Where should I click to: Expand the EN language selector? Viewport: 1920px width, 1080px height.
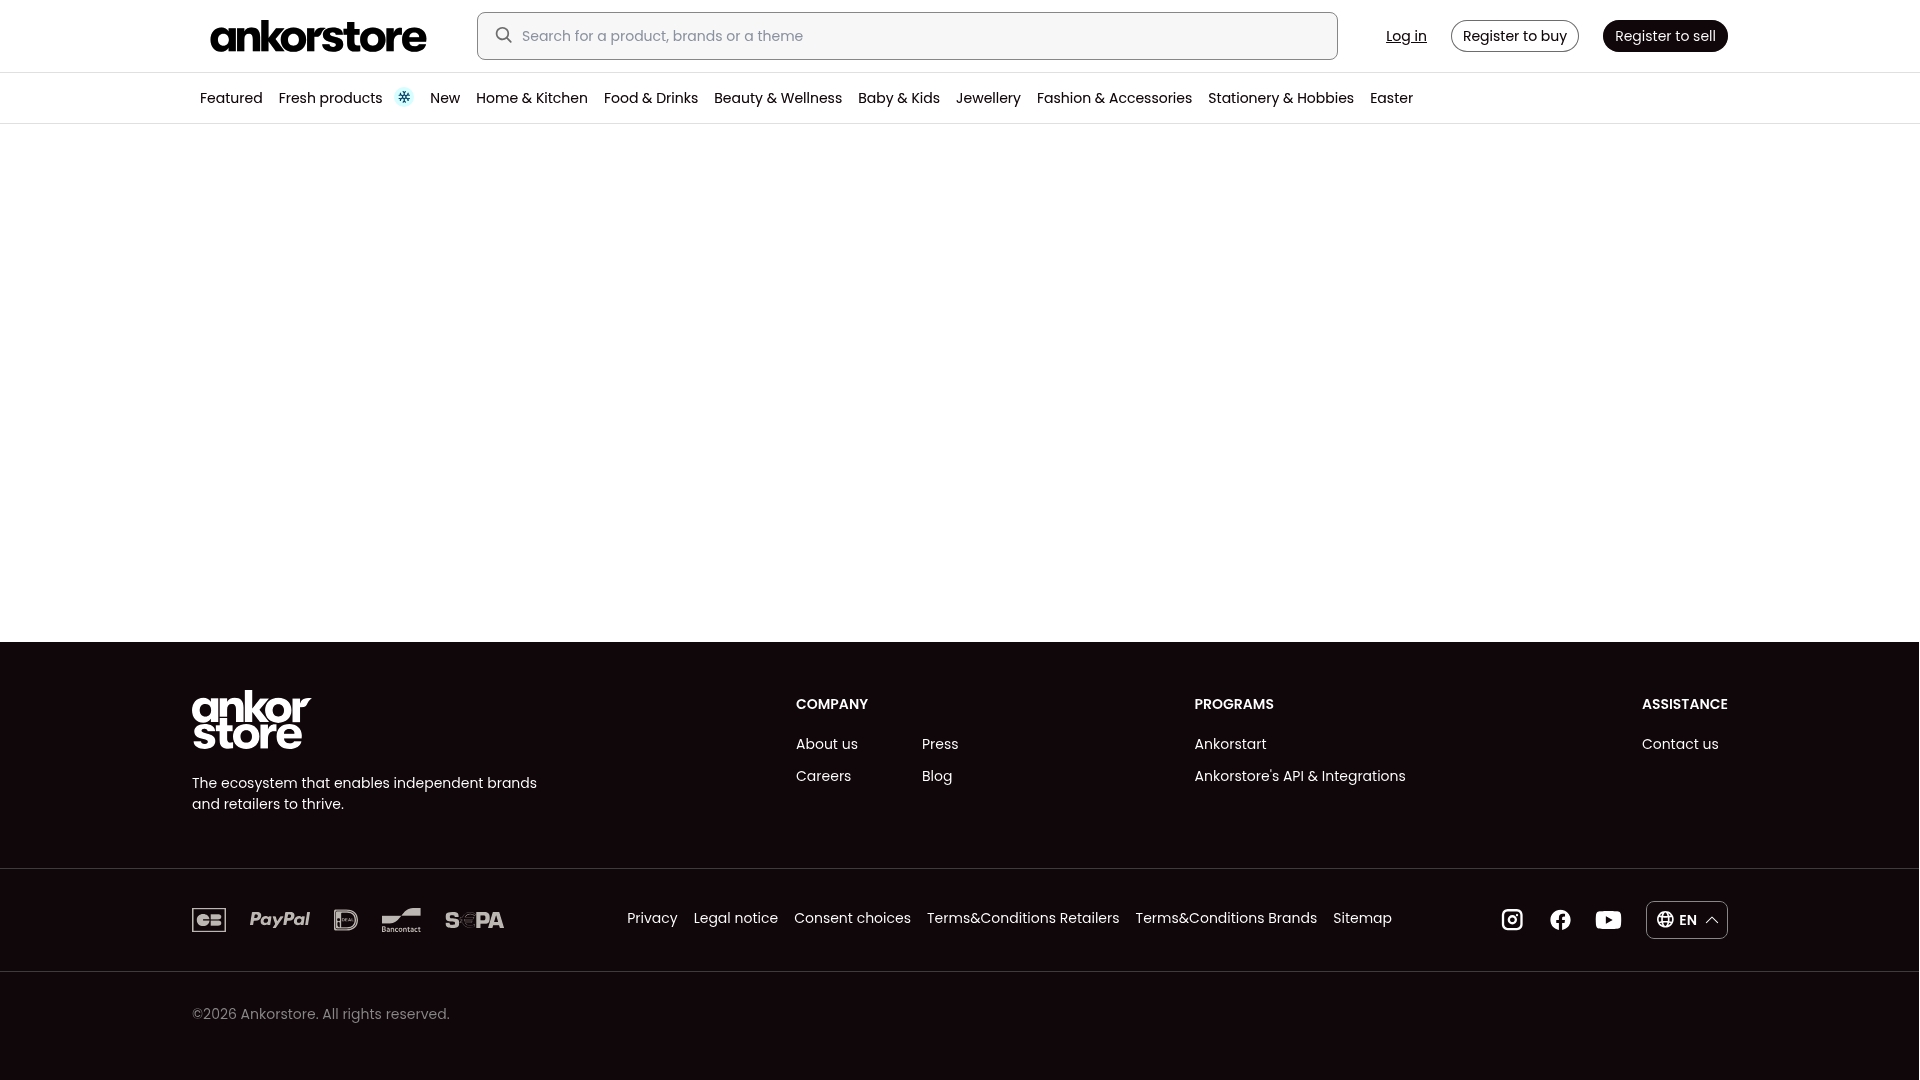[x=1686, y=920]
